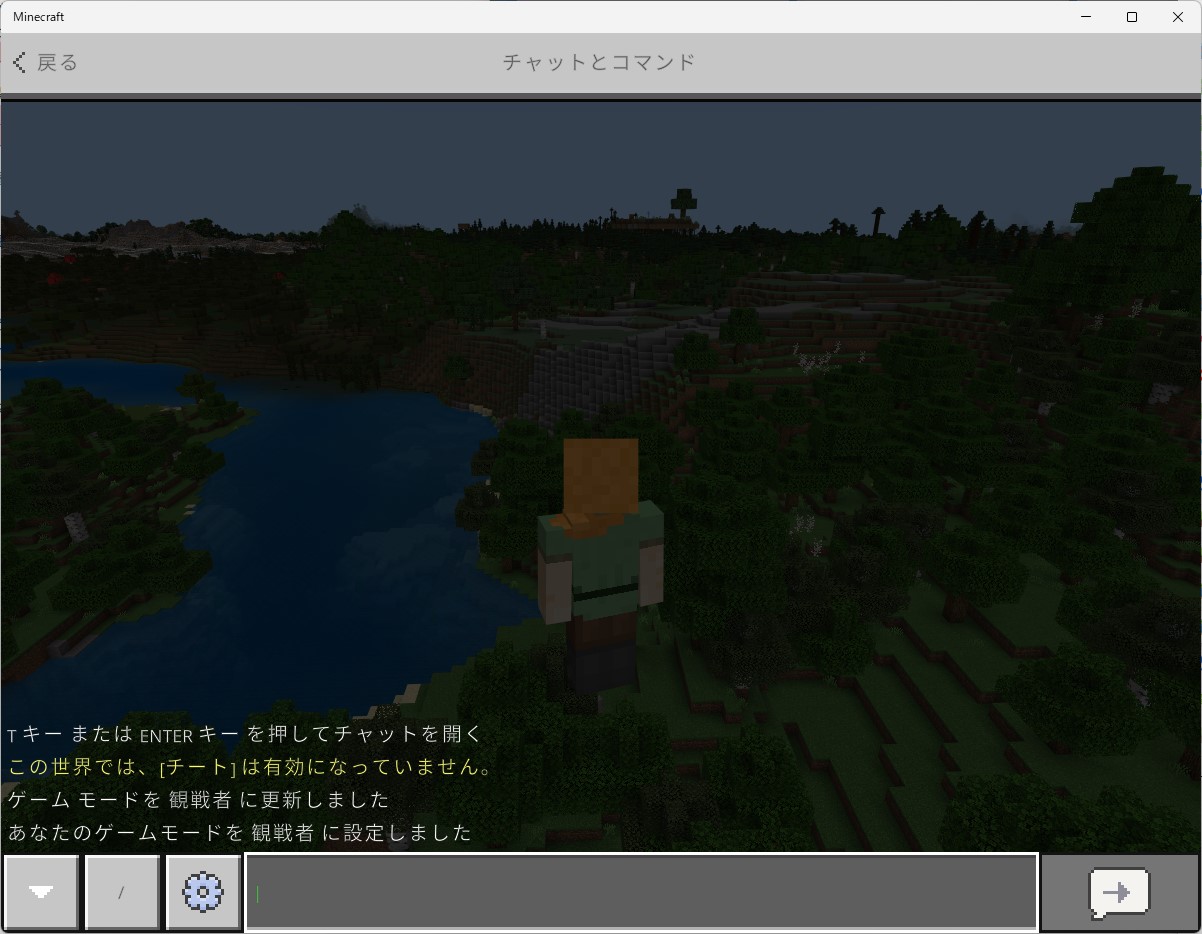
Task: Minimize the Minecraft window
Action: (x=1086, y=17)
